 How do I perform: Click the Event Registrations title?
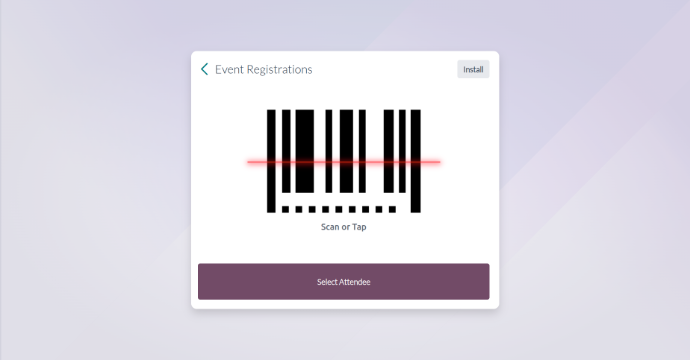click(264, 70)
